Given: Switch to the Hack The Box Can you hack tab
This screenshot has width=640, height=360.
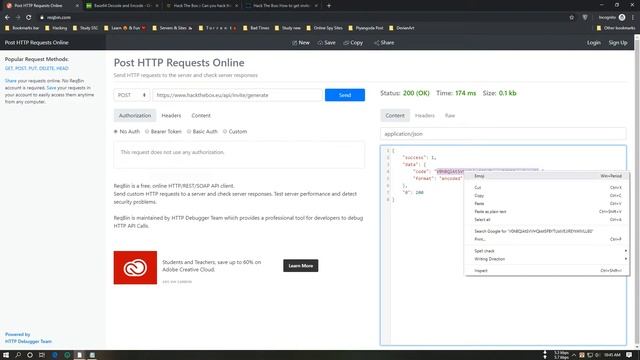Looking at the screenshot, I should [202, 6].
